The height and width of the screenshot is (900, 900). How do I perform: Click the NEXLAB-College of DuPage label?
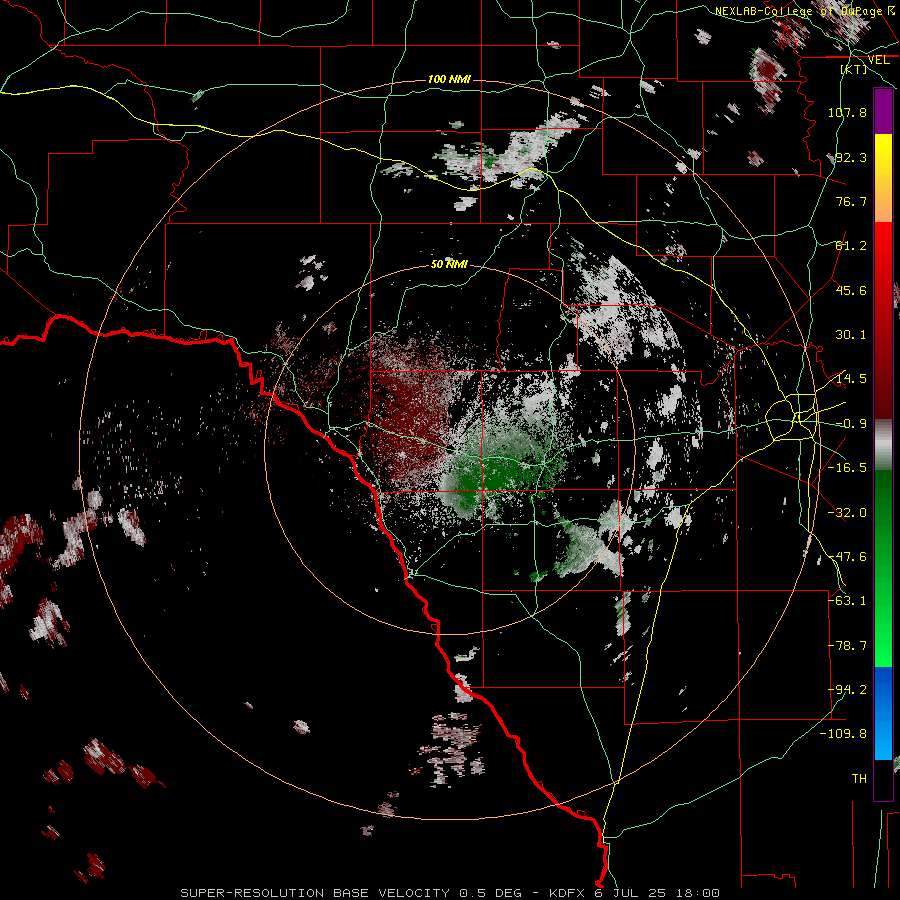[801, 11]
